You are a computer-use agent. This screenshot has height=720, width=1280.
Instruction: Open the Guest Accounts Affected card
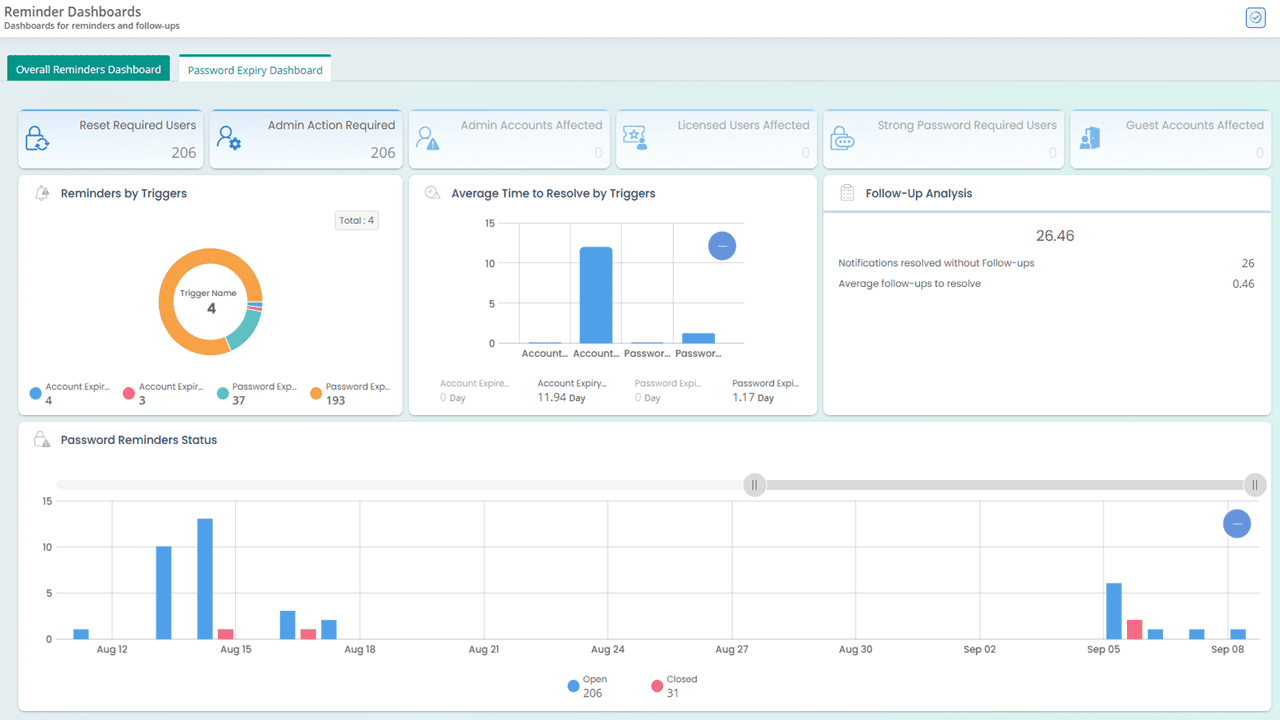click(1170, 139)
